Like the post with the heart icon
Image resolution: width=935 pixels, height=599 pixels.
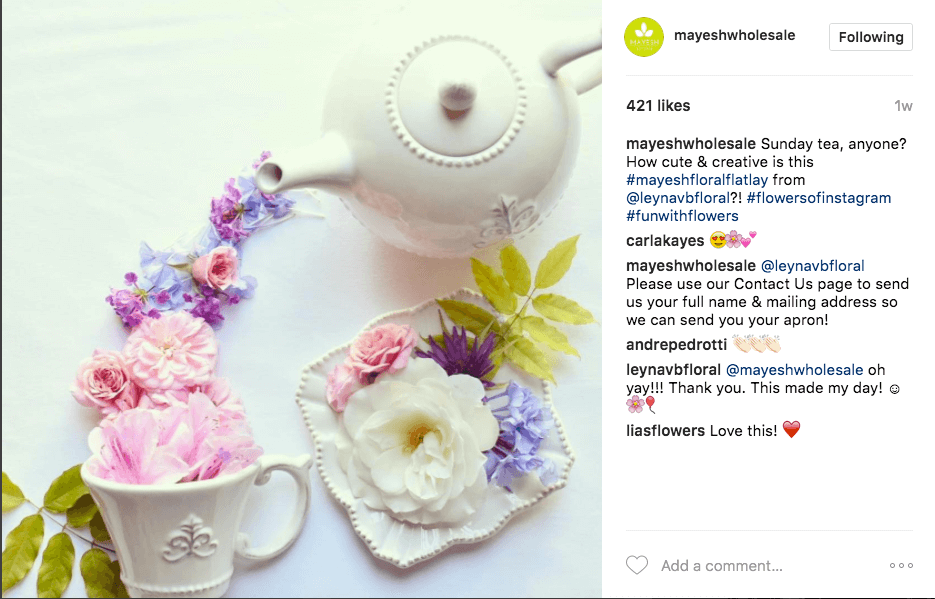(636, 565)
